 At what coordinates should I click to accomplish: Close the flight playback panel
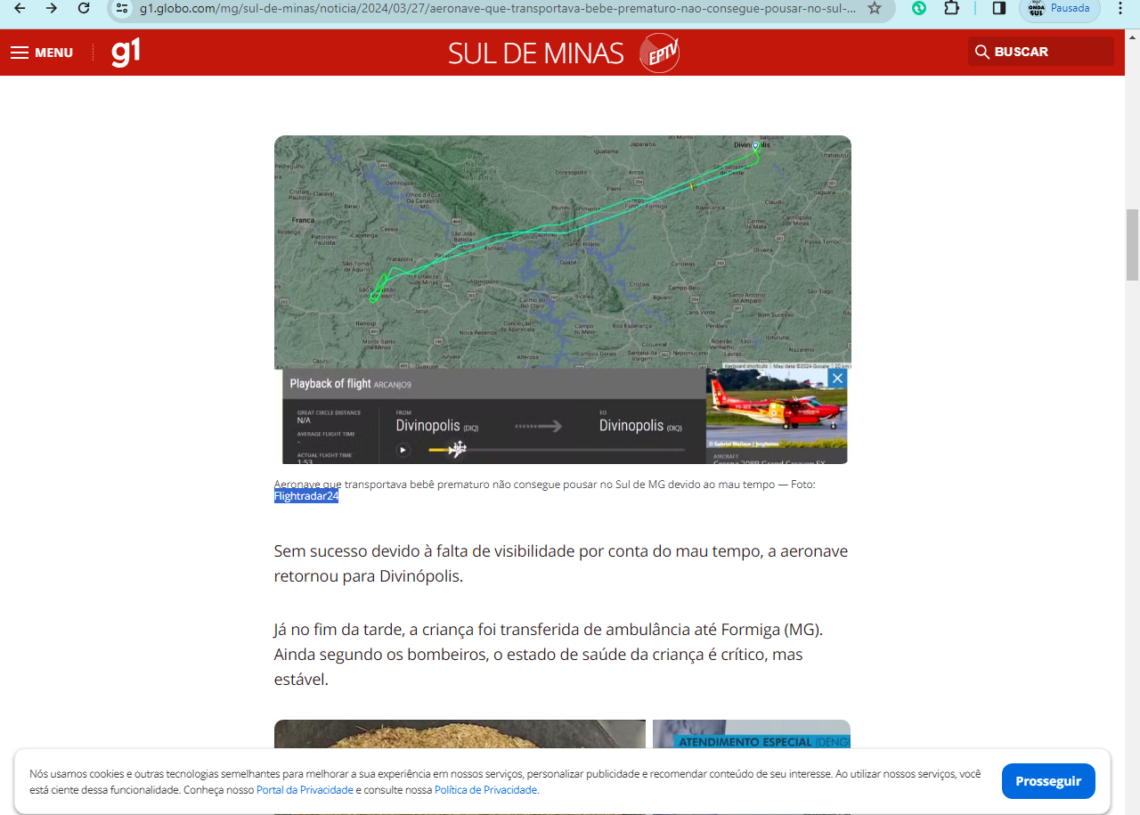[838, 378]
